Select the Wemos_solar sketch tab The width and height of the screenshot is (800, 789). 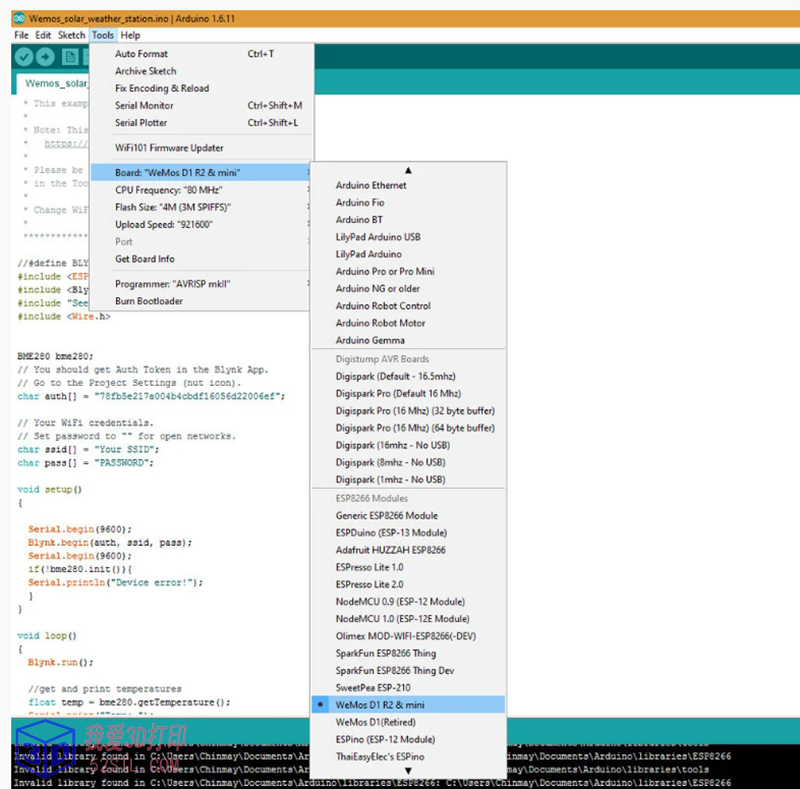[55, 83]
